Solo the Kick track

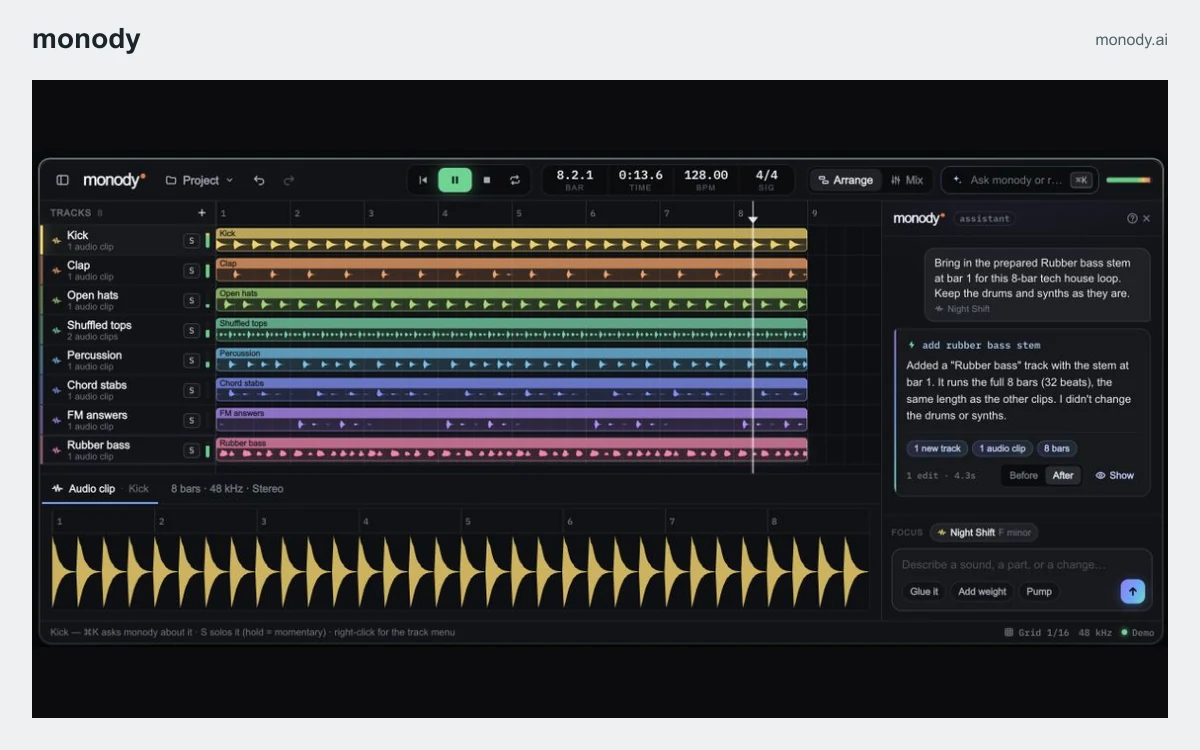click(x=190, y=240)
